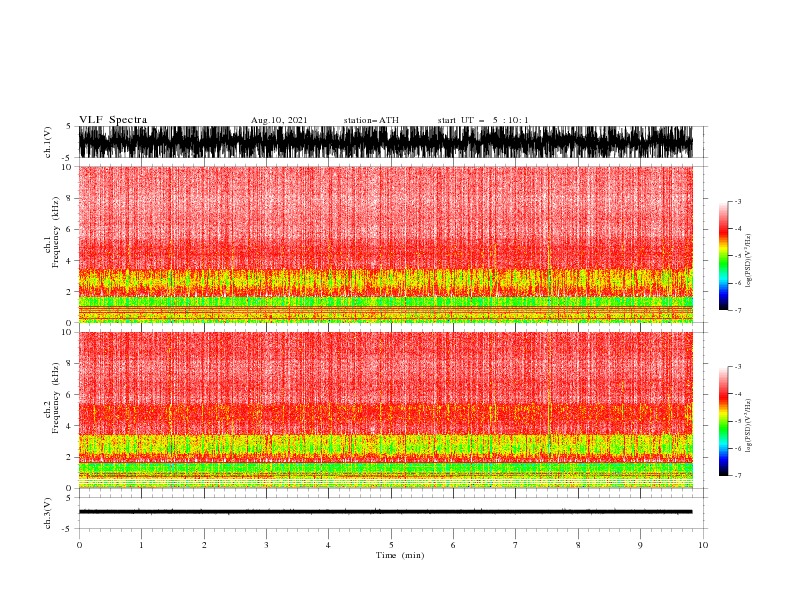Screen dimensions: 792x612
Task: Click time-axis tick label "3"
Action: click(x=266, y=545)
